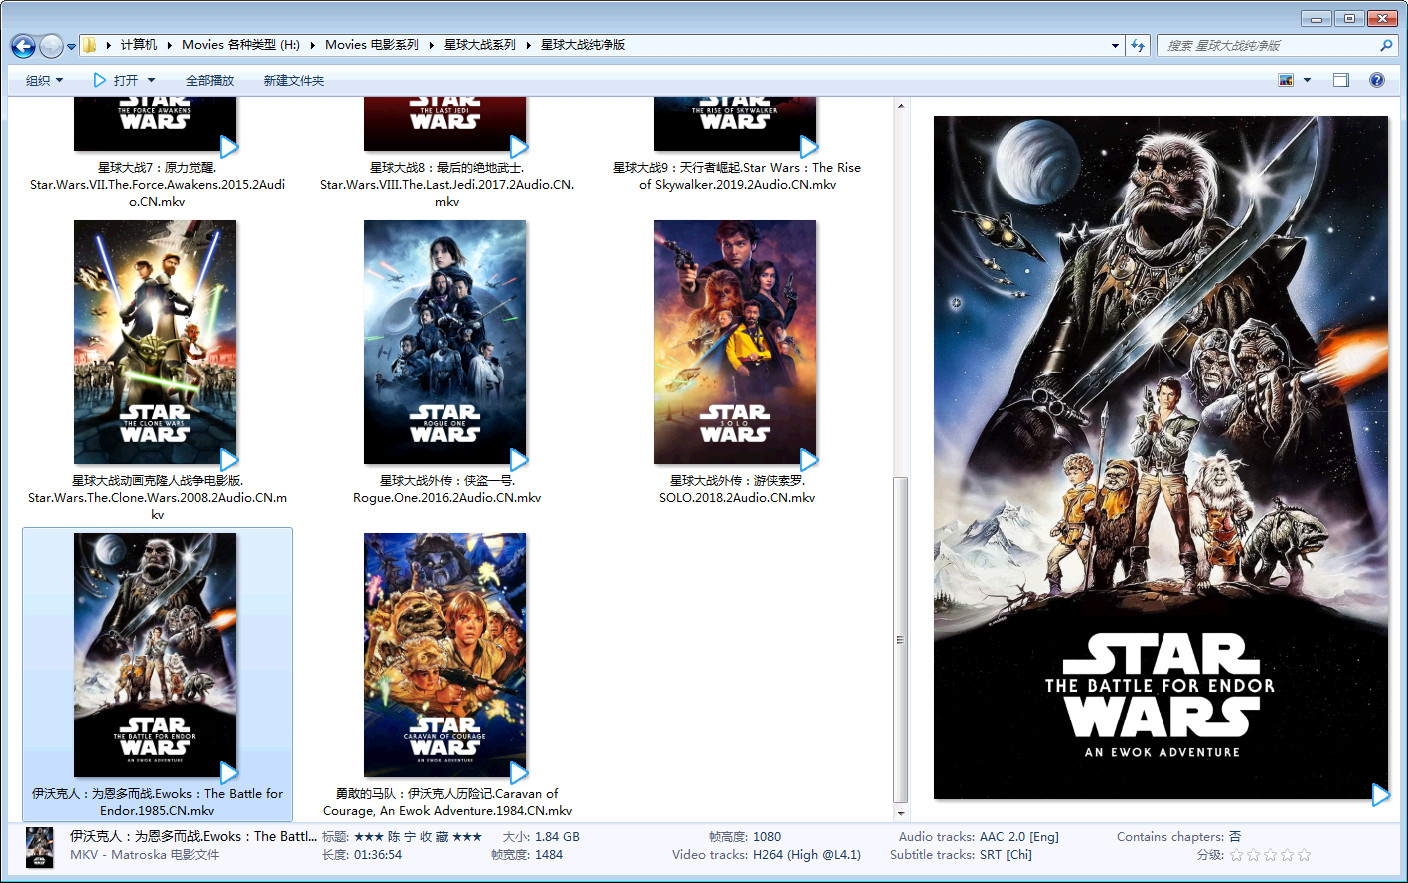Click the folder icon in the address bar
1408x883 pixels.
pos(90,45)
